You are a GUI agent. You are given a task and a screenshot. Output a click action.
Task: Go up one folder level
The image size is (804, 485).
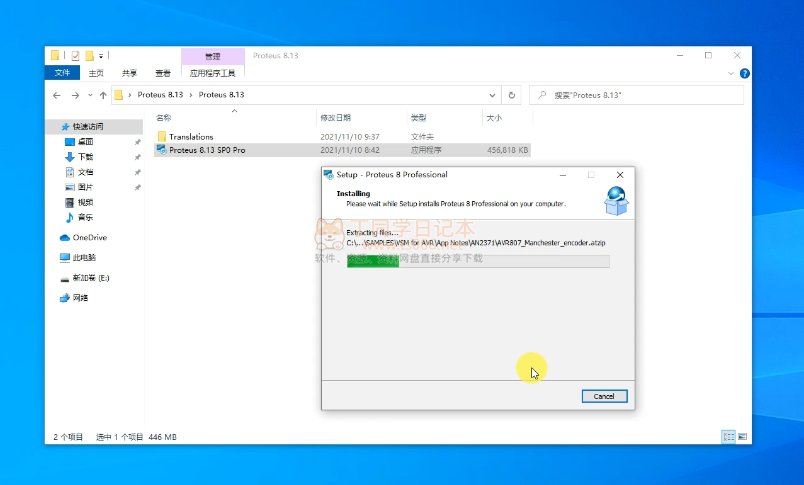[103, 95]
